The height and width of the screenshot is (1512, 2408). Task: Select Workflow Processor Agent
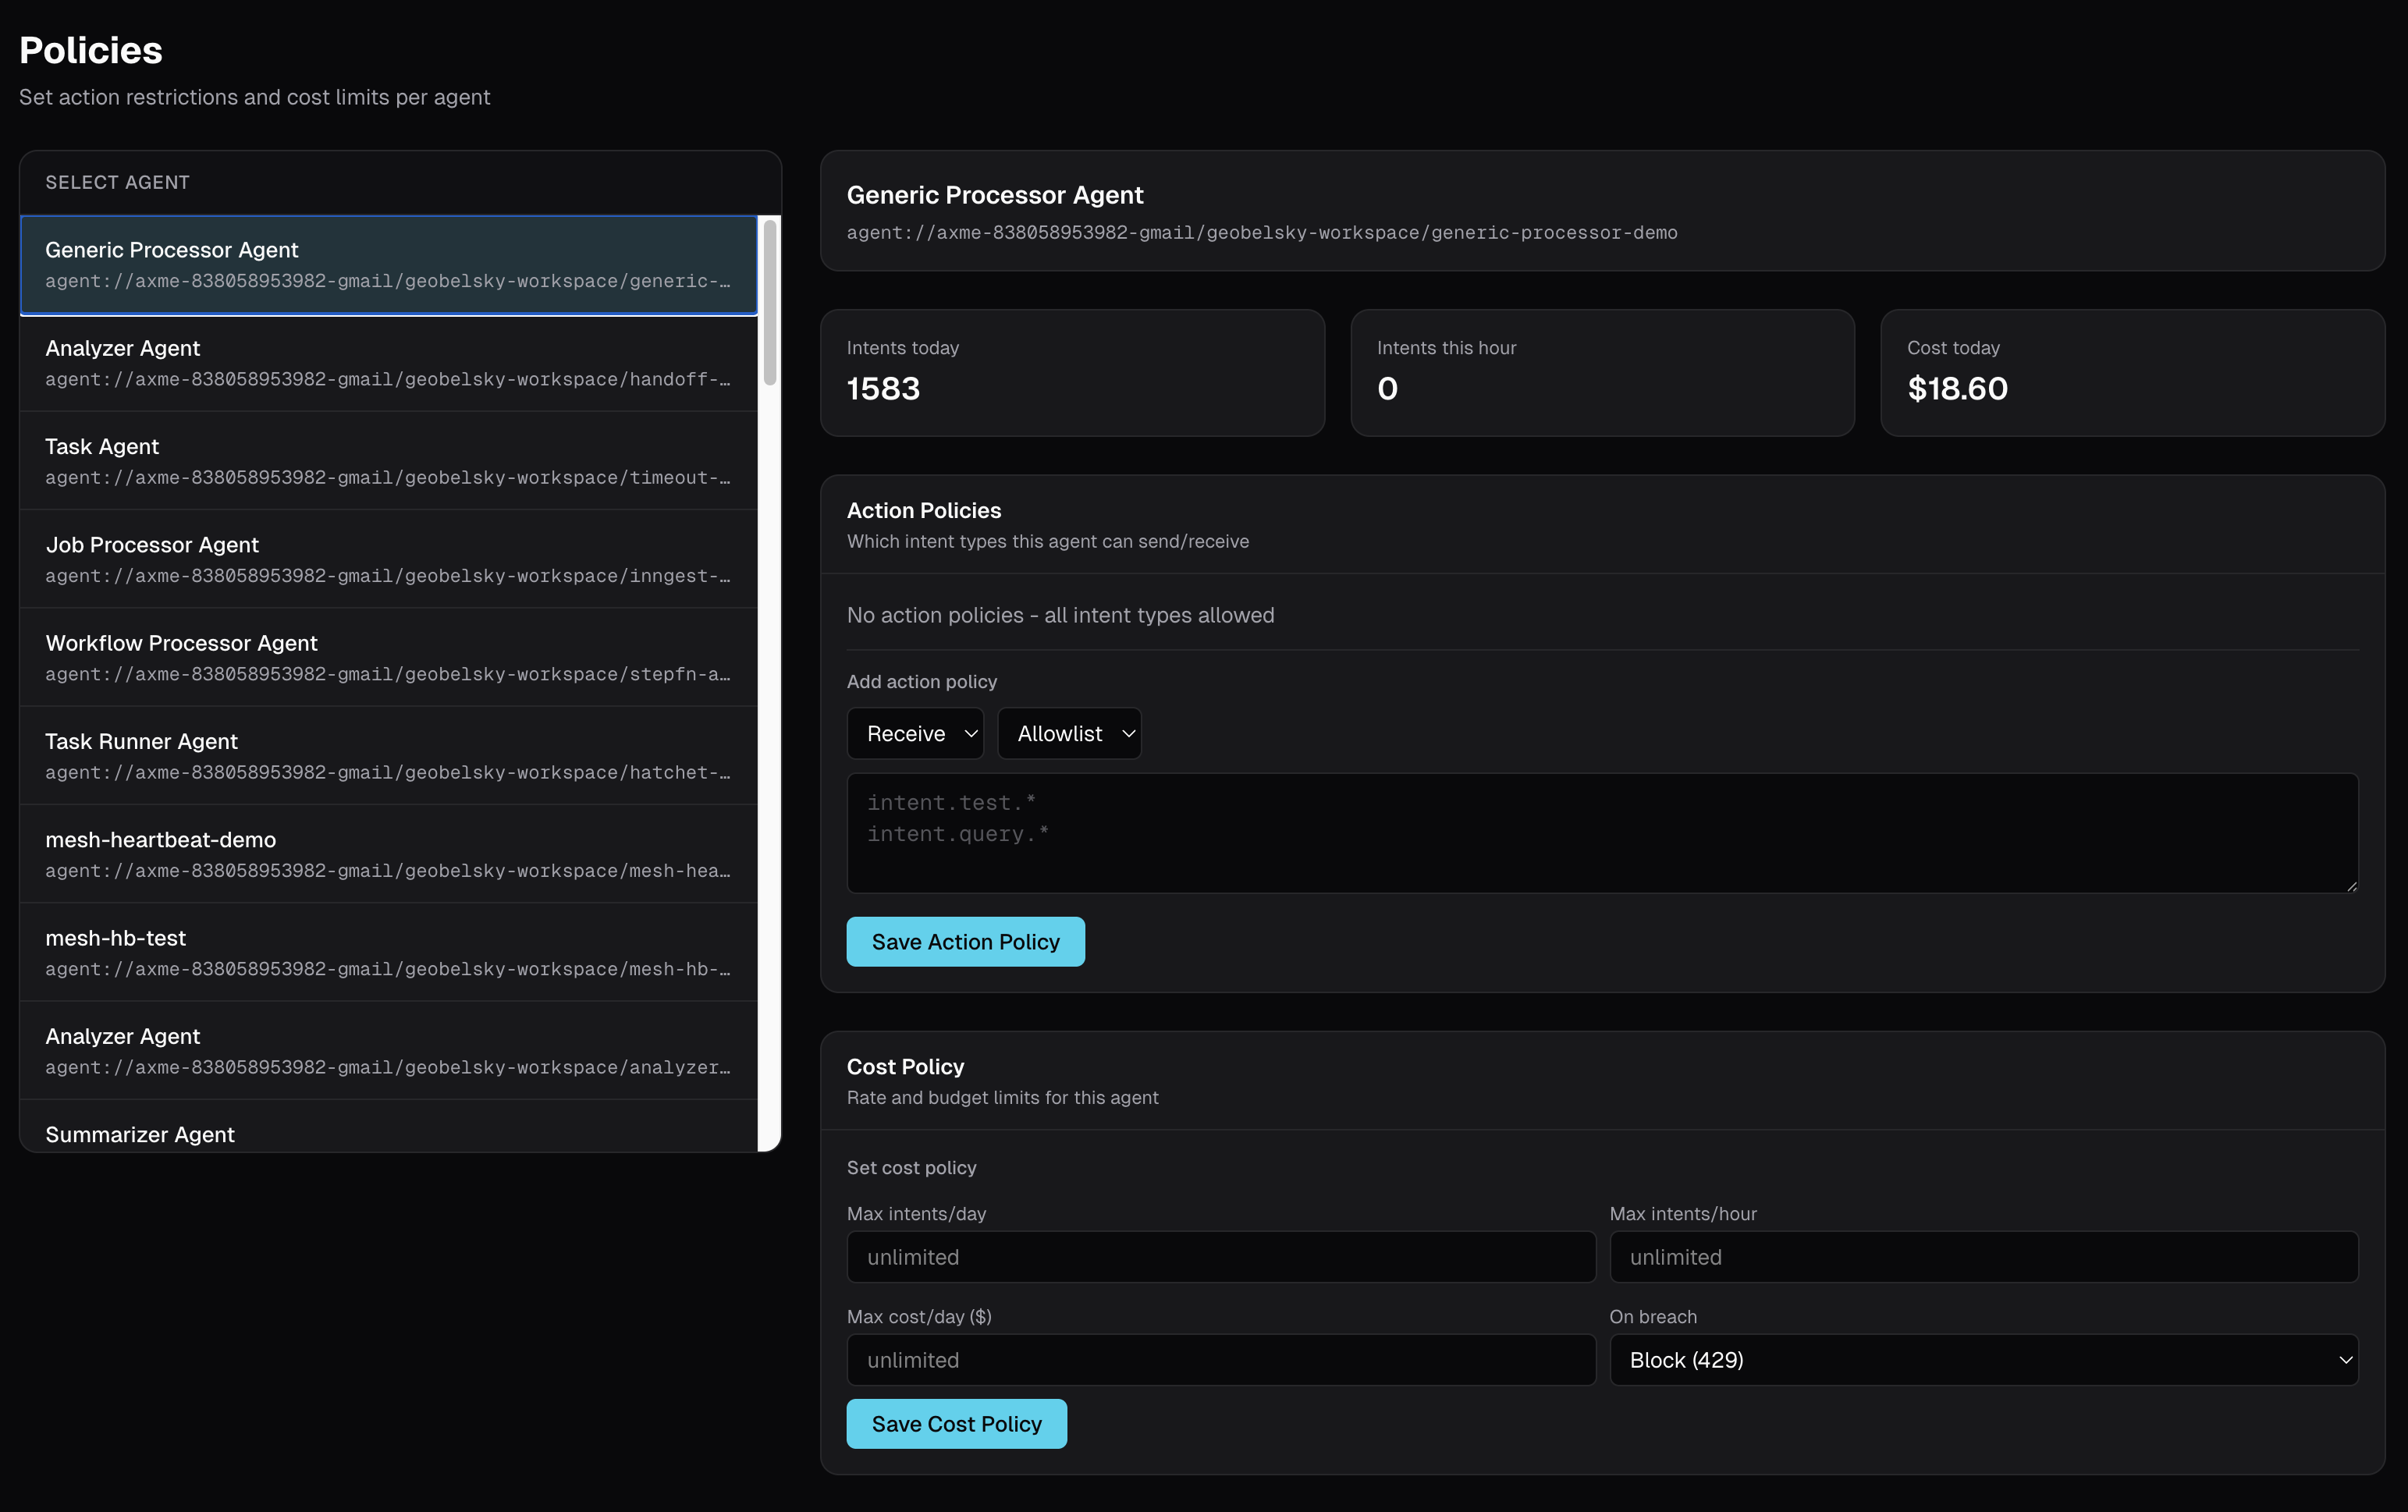388,657
